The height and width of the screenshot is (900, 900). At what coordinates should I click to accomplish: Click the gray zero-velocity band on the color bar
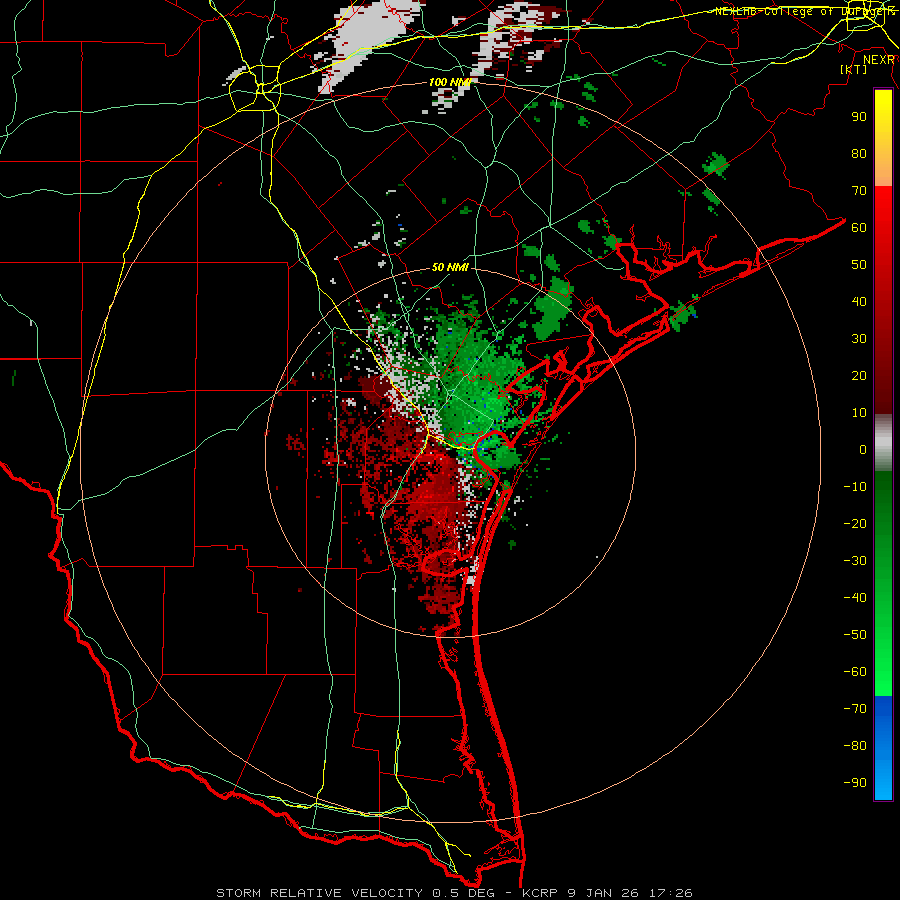[883, 443]
